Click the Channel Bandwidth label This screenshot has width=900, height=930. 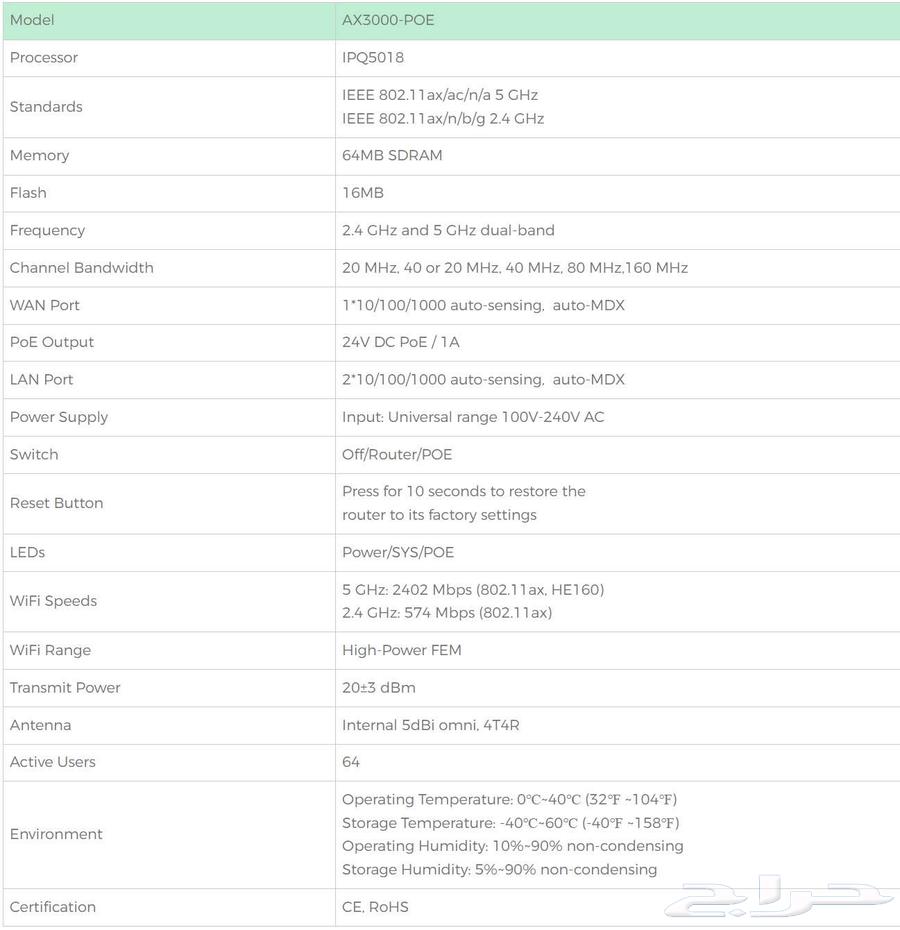82,268
